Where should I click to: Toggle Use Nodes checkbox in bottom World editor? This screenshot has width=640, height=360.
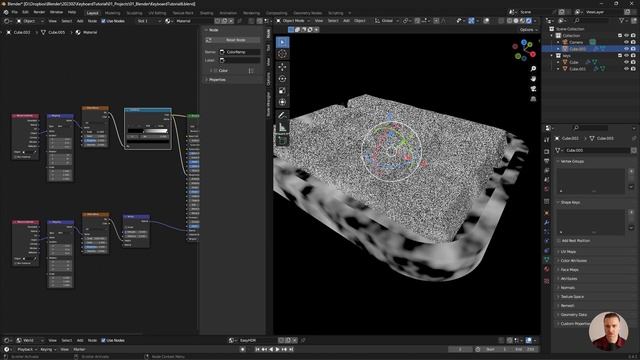(x=103, y=340)
